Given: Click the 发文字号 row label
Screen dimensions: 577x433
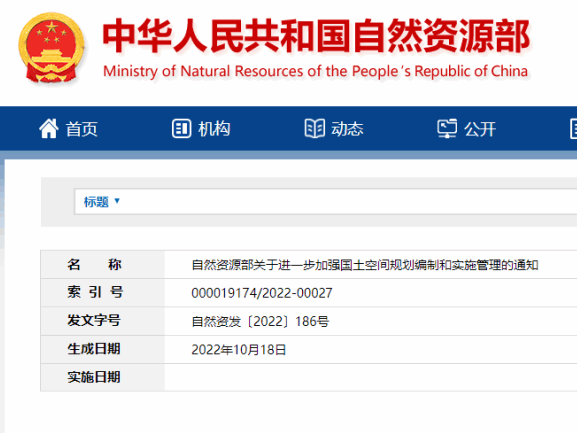Looking at the screenshot, I should [x=94, y=320].
